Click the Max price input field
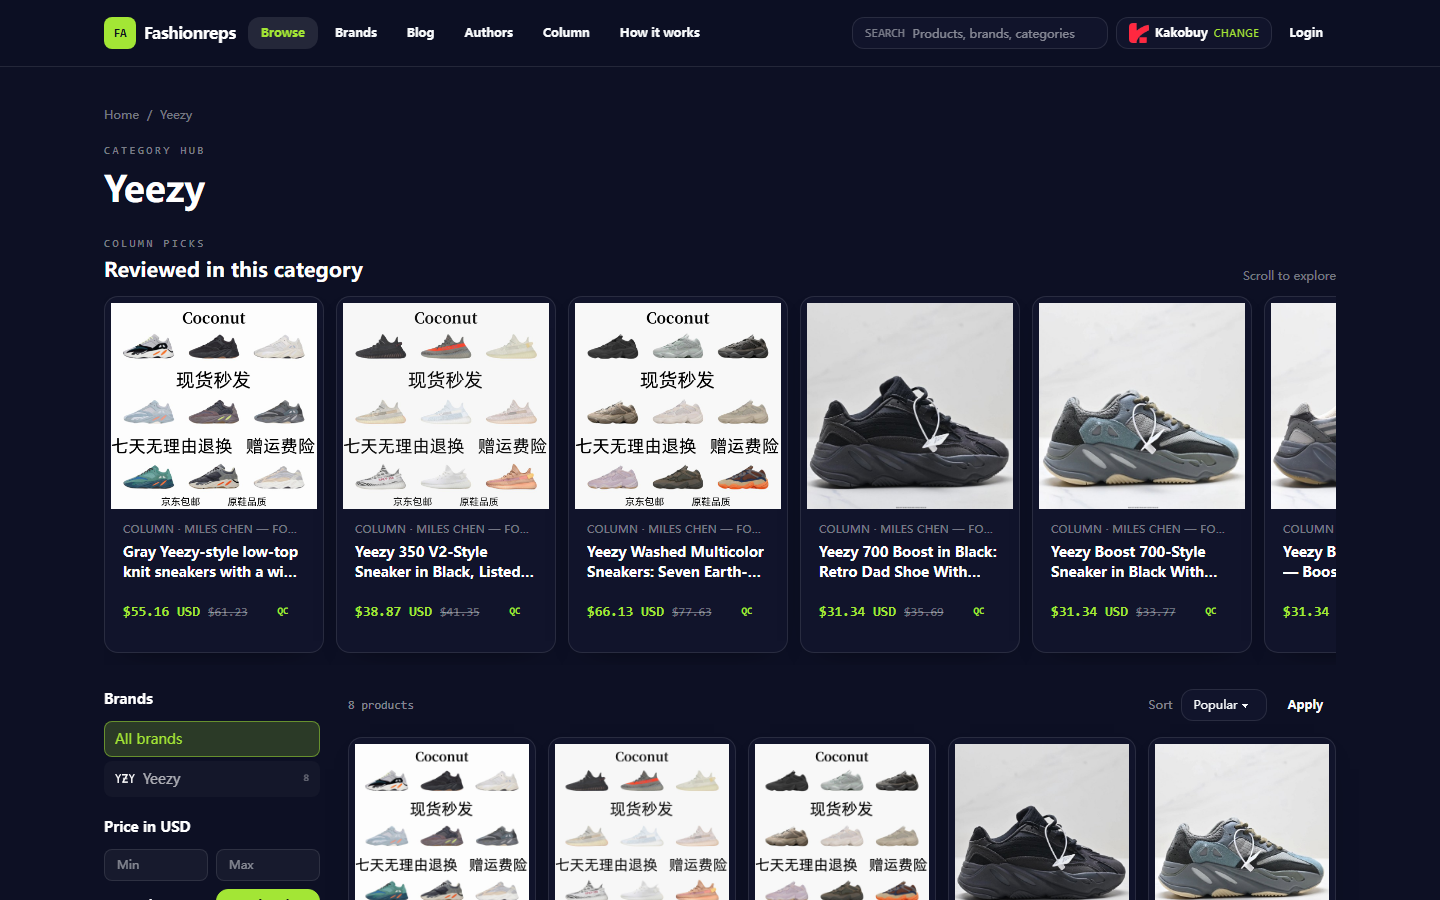 [268, 865]
